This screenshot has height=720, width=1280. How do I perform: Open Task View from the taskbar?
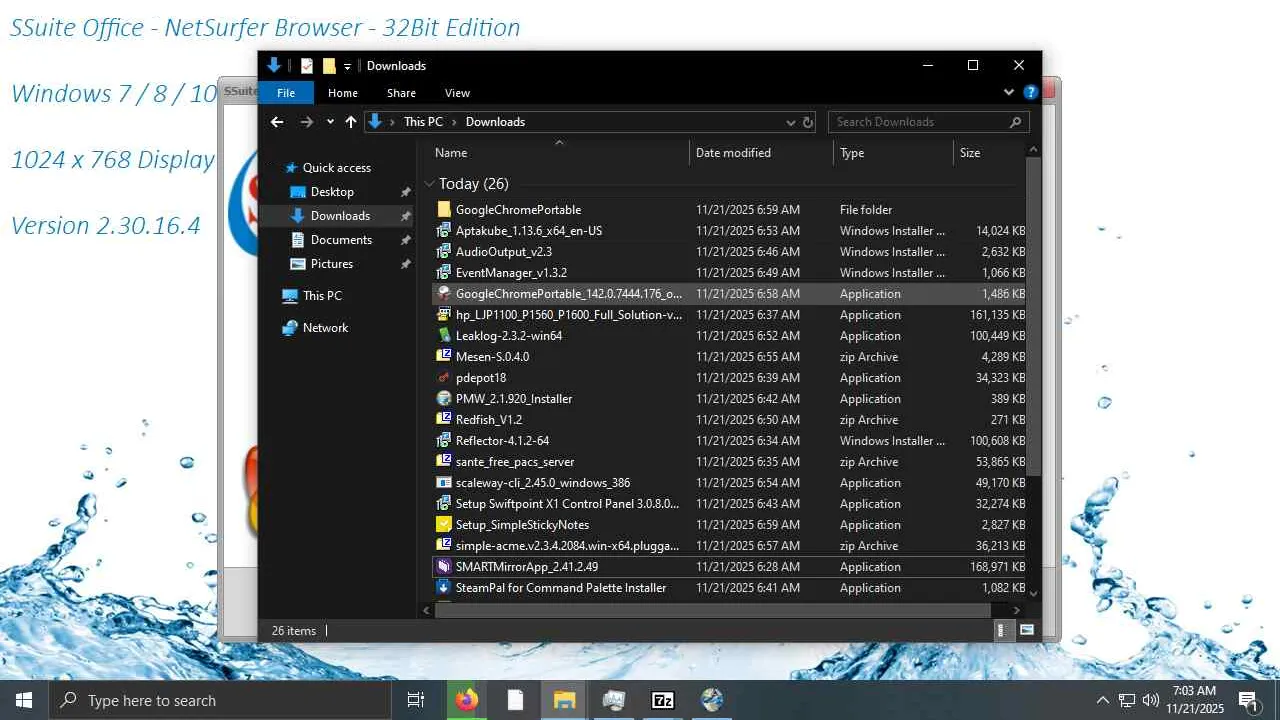coord(416,700)
